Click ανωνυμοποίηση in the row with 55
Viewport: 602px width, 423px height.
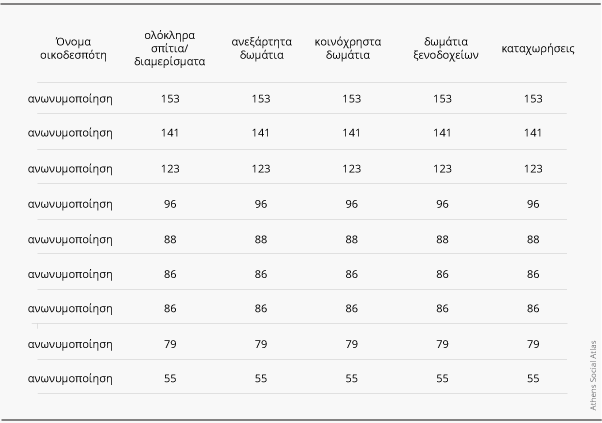pos(70,378)
